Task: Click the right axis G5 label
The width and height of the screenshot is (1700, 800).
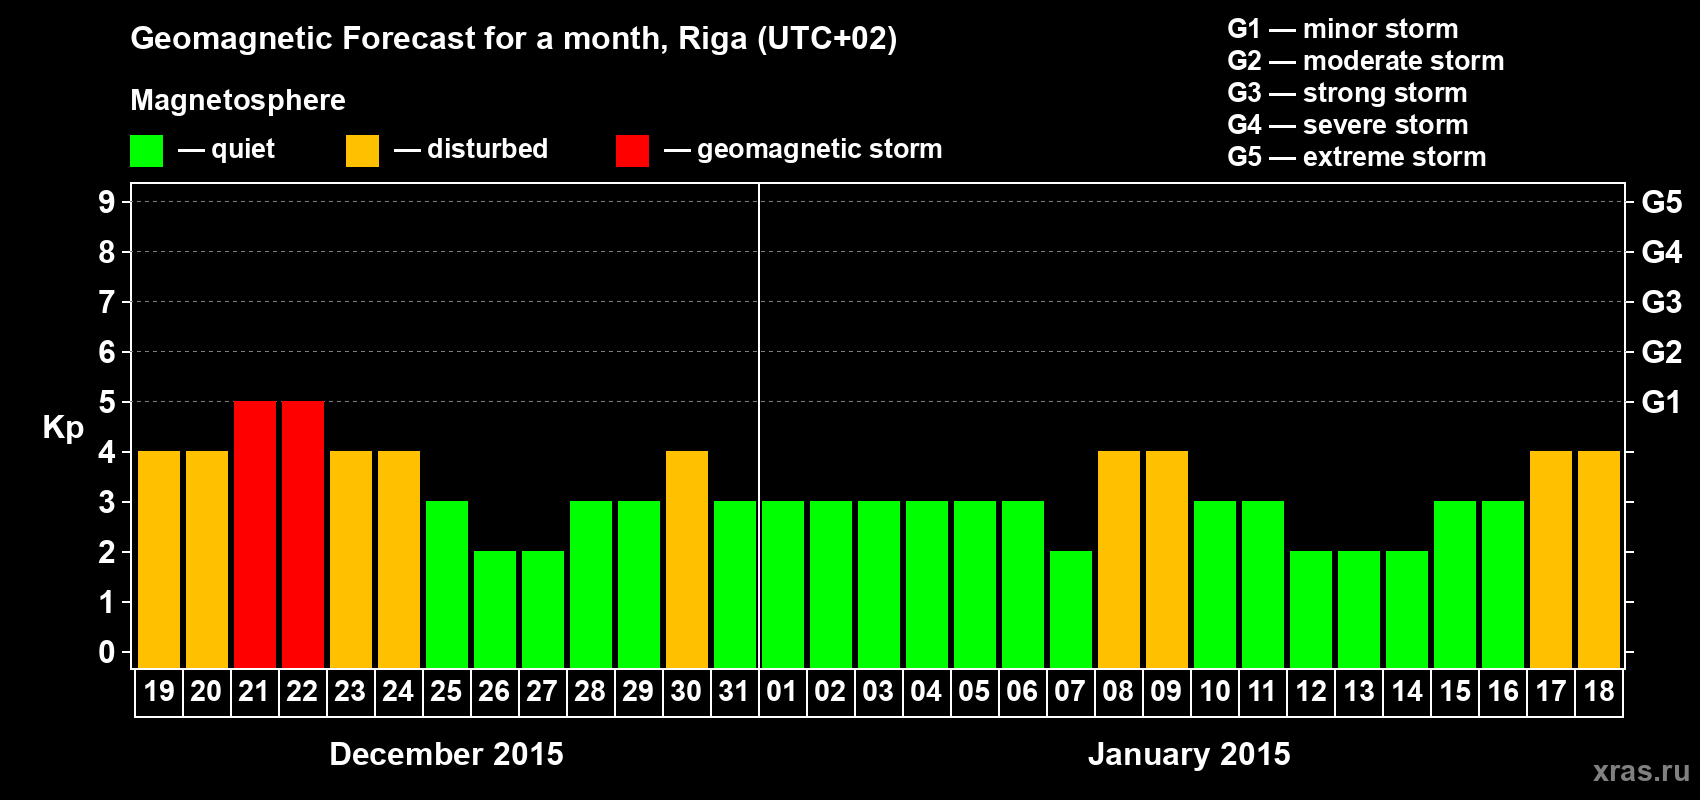Action: (x=1662, y=202)
